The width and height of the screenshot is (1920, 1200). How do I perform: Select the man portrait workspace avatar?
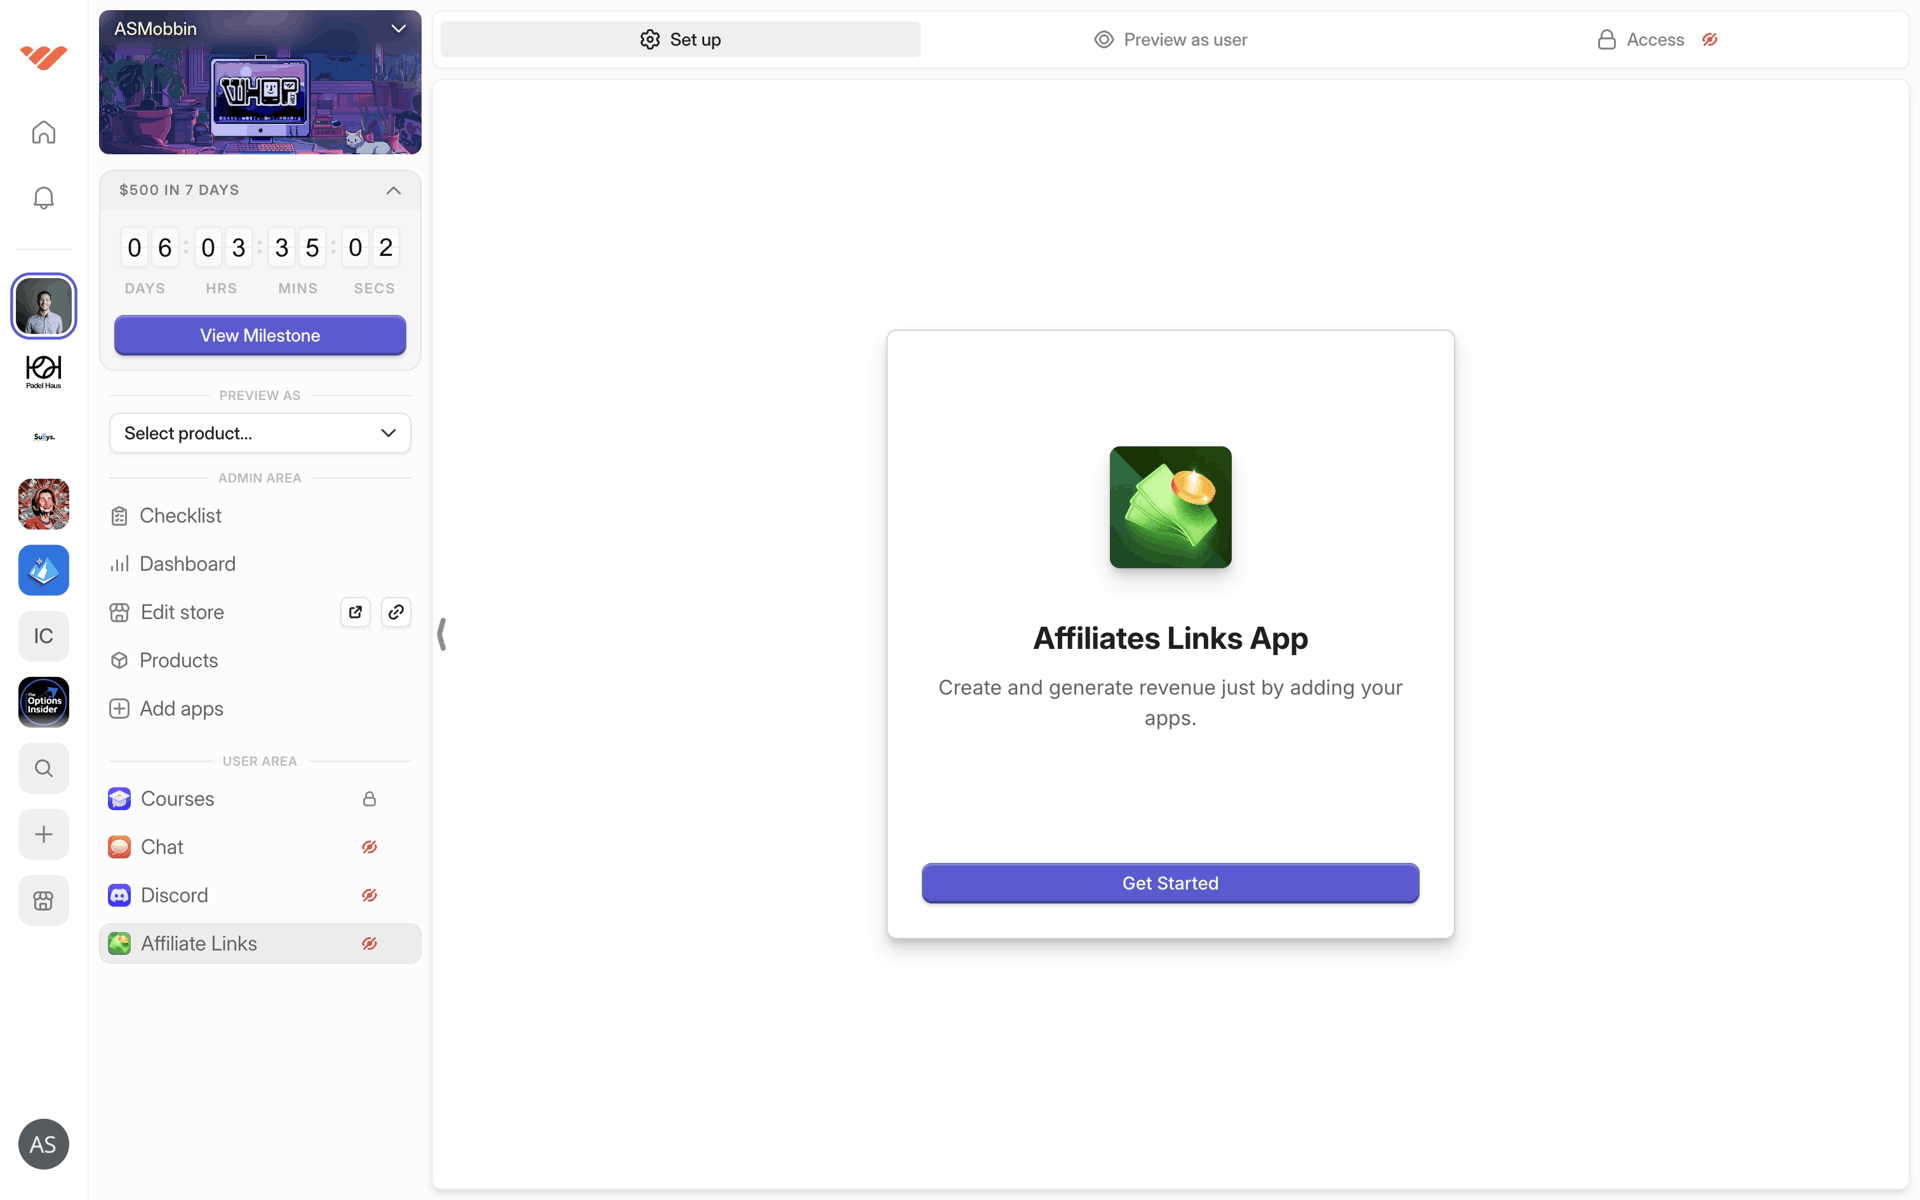43,306
